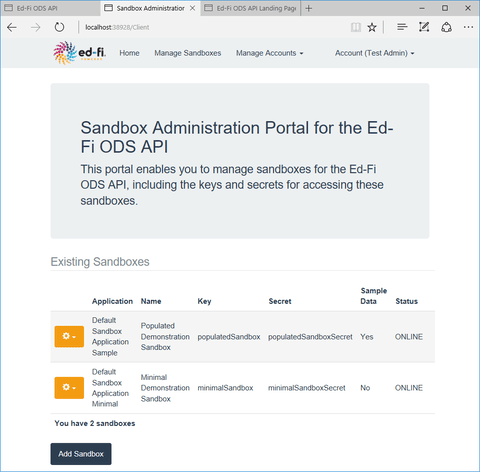Click Default Sandbox Application Sample cell
This screenshot has height=472, width=480.
coord(110,336)
